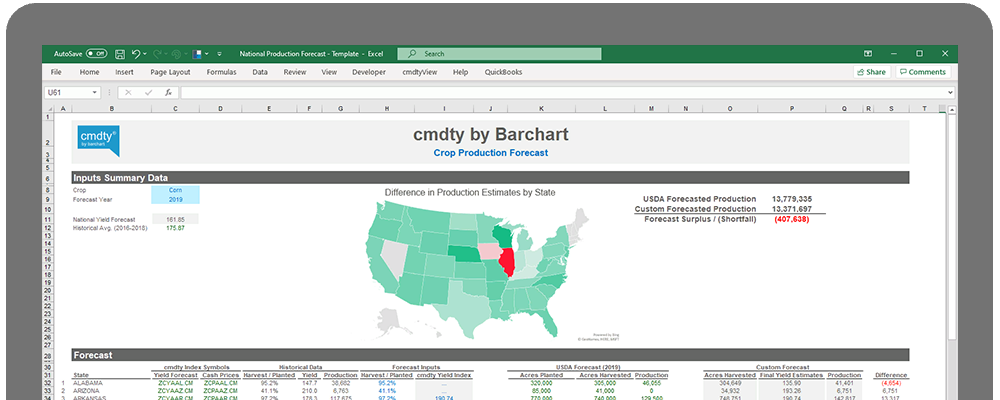This screenshot has width=1000, height=400.
Task: Click the Redo arrow icon
Action: pos(158,54)
